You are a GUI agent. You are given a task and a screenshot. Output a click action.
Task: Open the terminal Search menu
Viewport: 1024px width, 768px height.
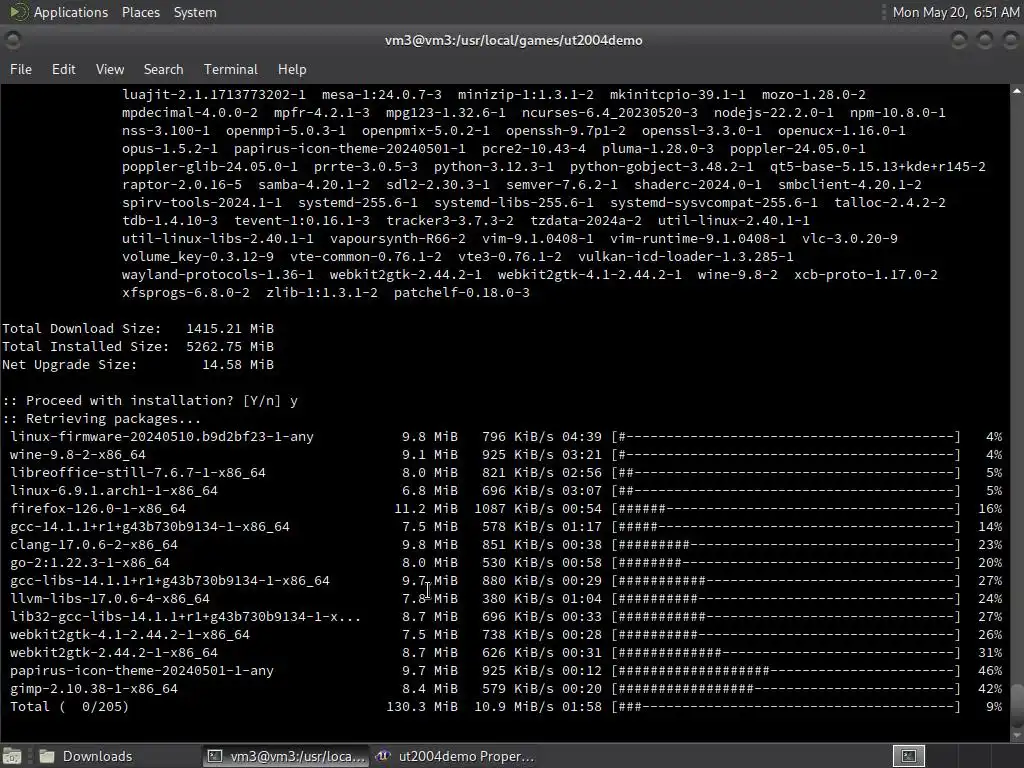(x=163, y=69)
